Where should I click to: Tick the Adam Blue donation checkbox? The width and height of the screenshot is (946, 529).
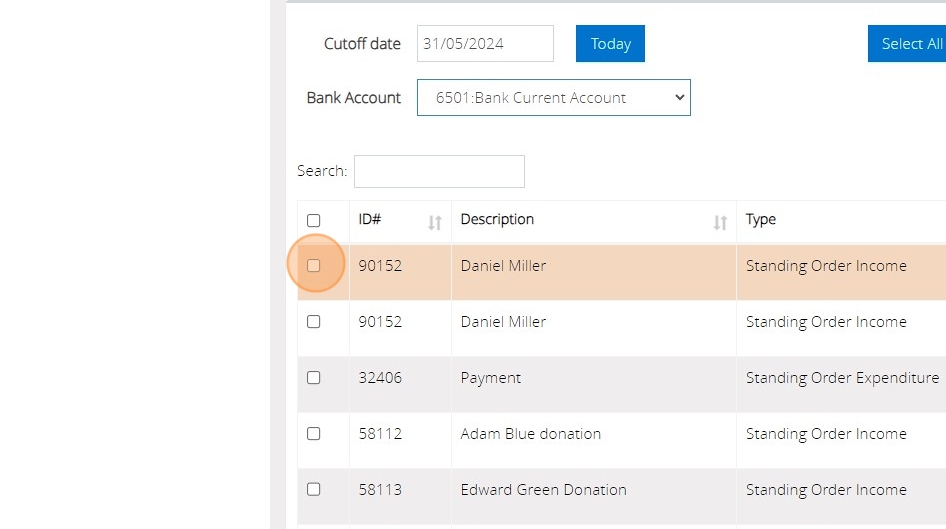point(314,434)
